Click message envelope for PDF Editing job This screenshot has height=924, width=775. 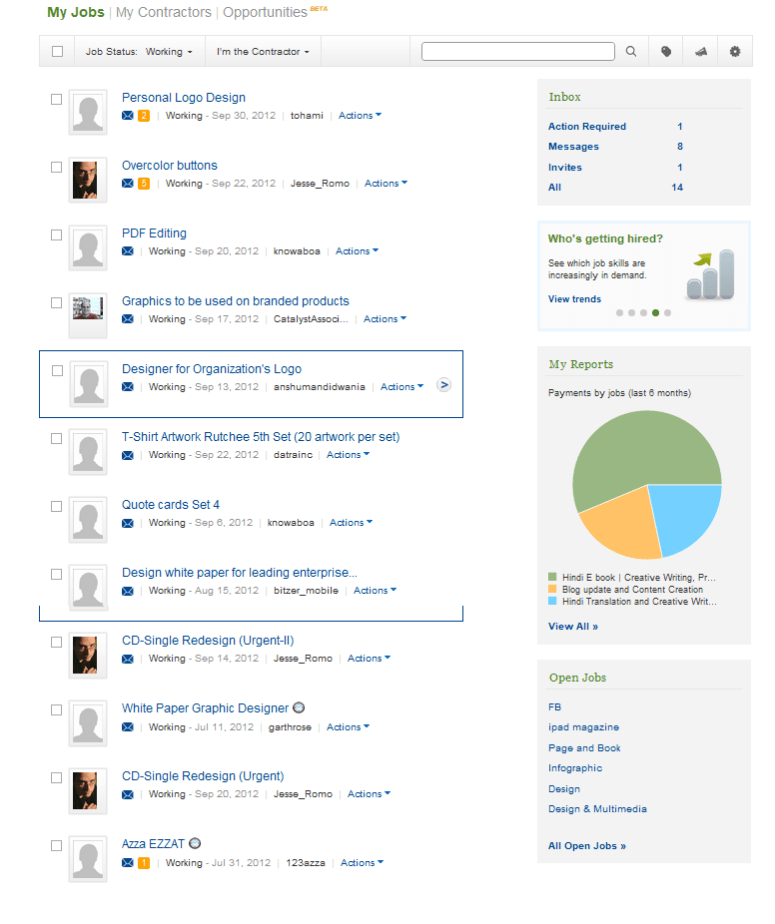[x=127, y=252]
